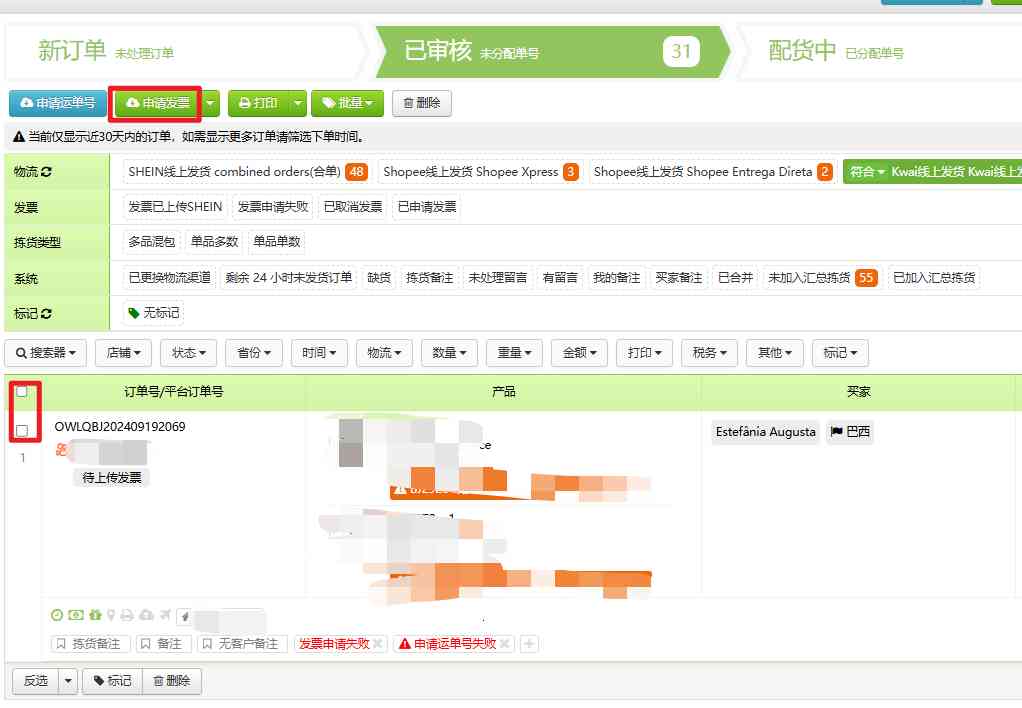Screen dimensions: 1022x708
Task: Click the clock icon in order row
Action: 57,614
